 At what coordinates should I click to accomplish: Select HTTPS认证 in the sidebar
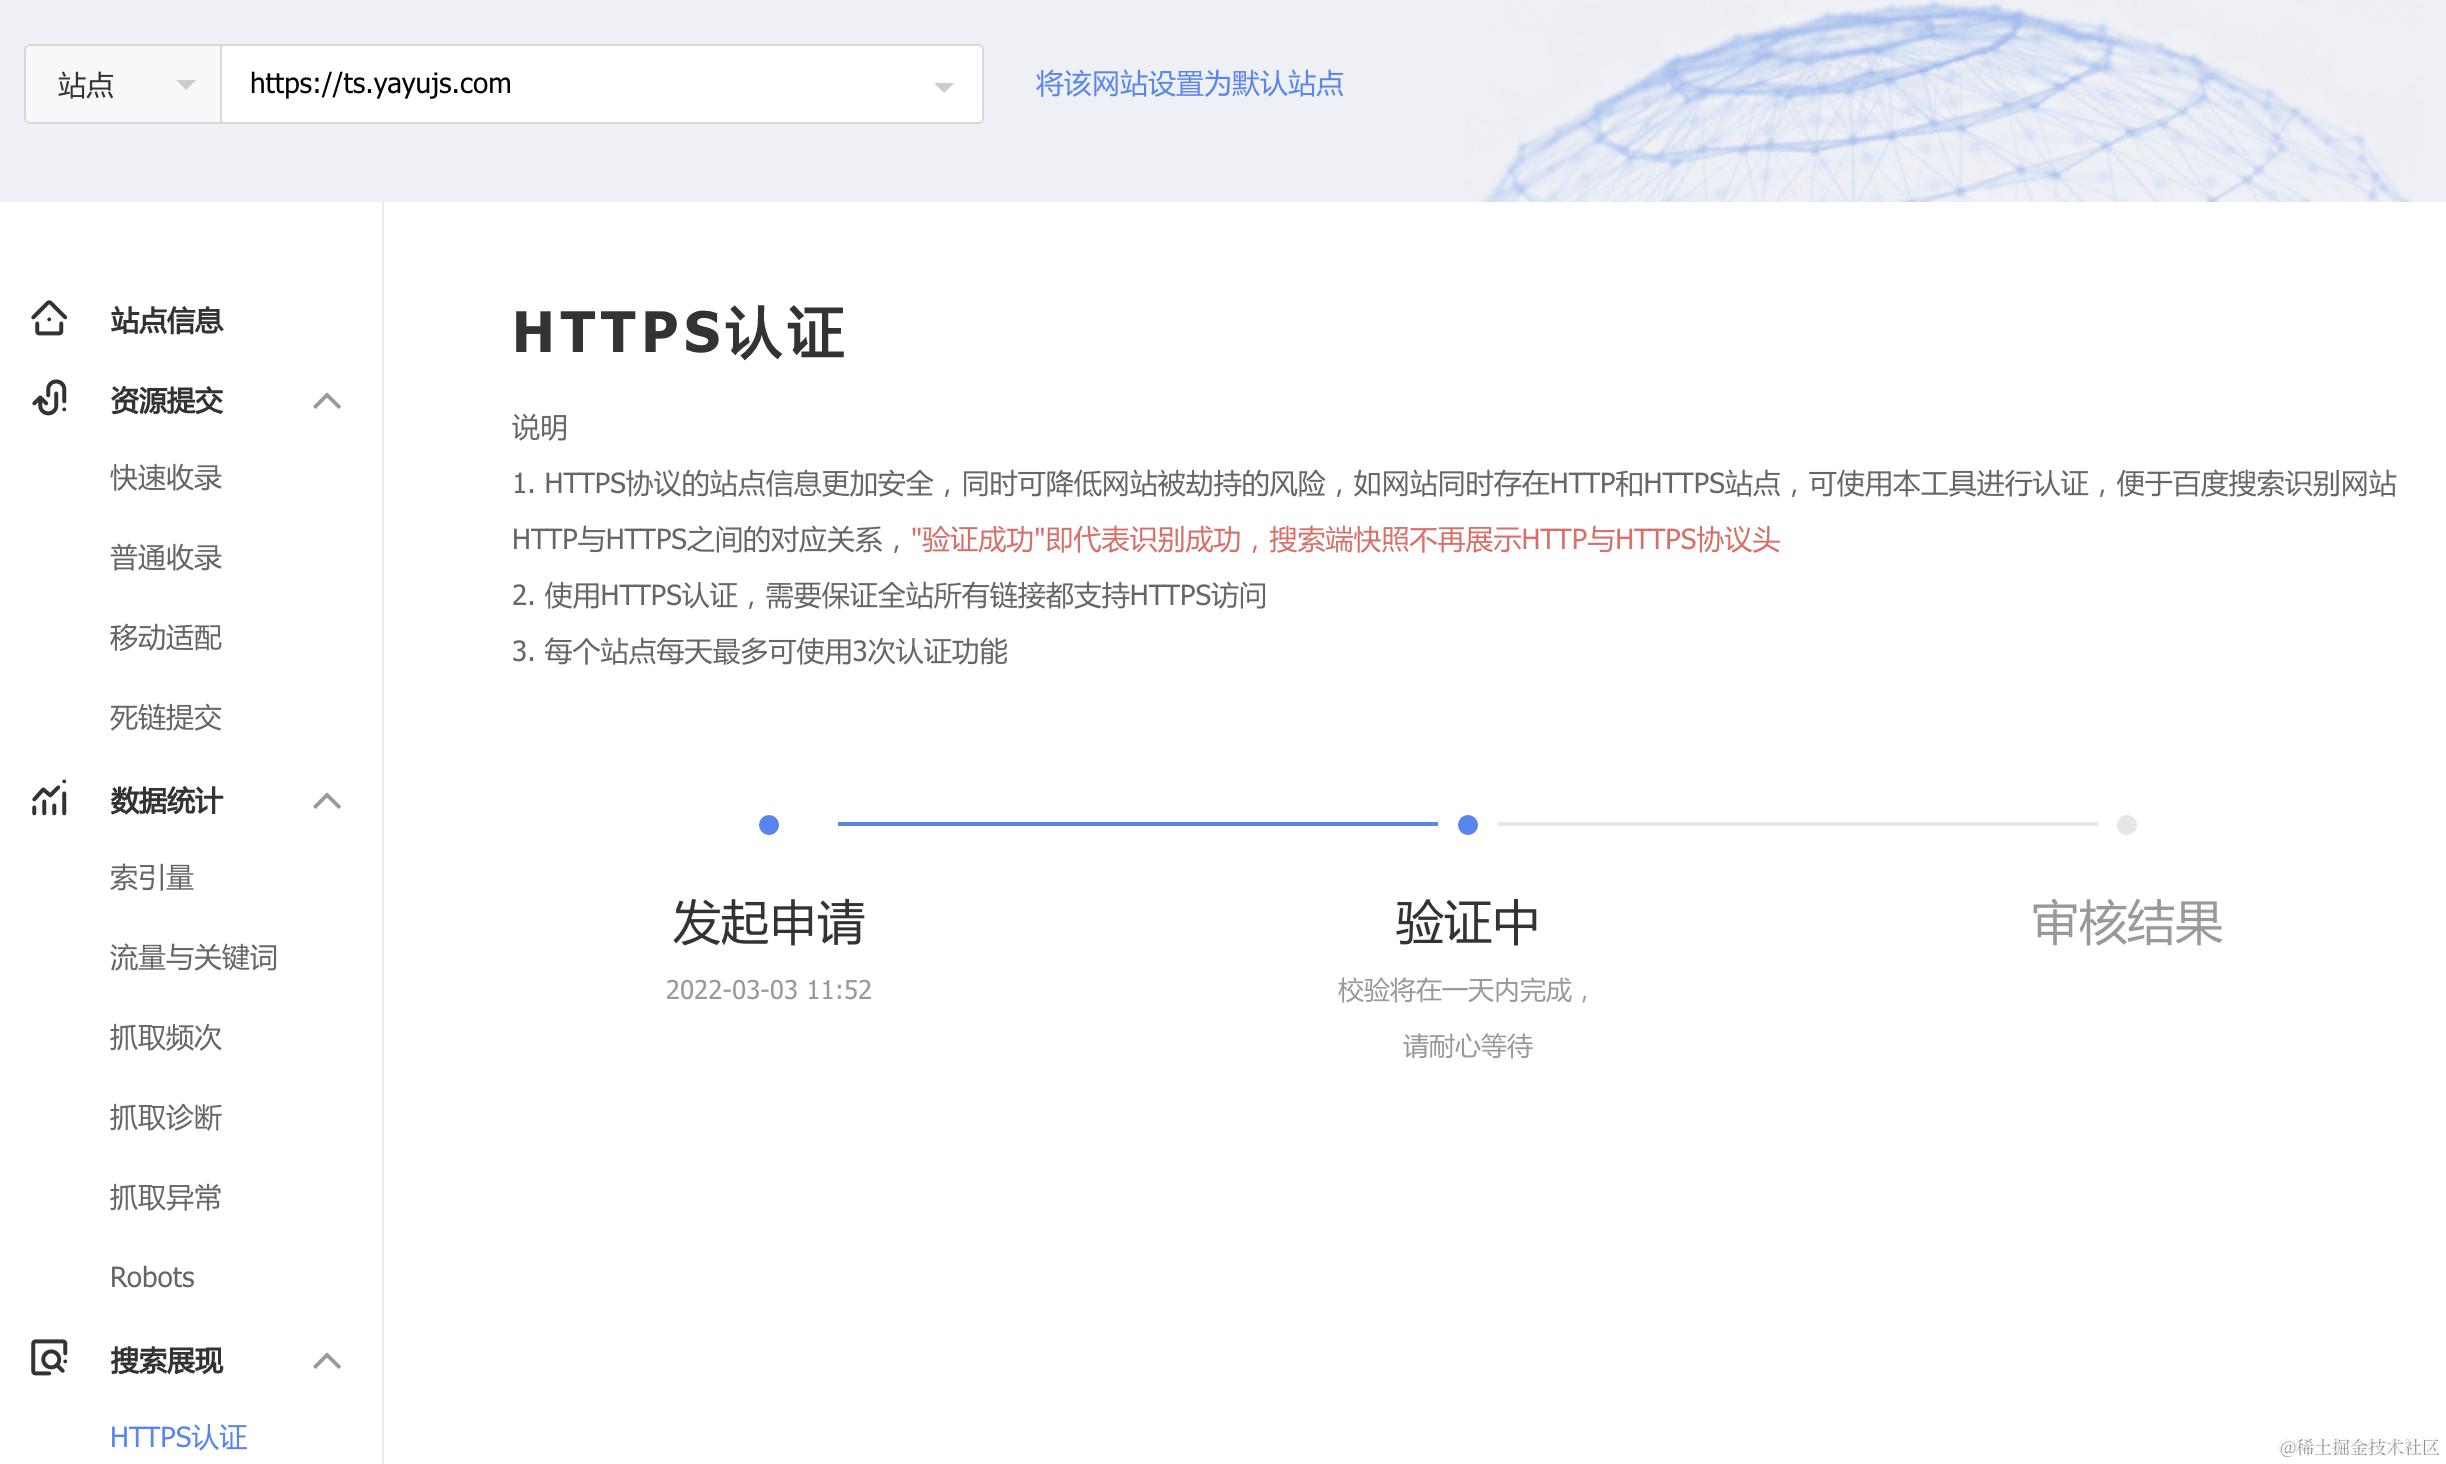coord(178,1437)
